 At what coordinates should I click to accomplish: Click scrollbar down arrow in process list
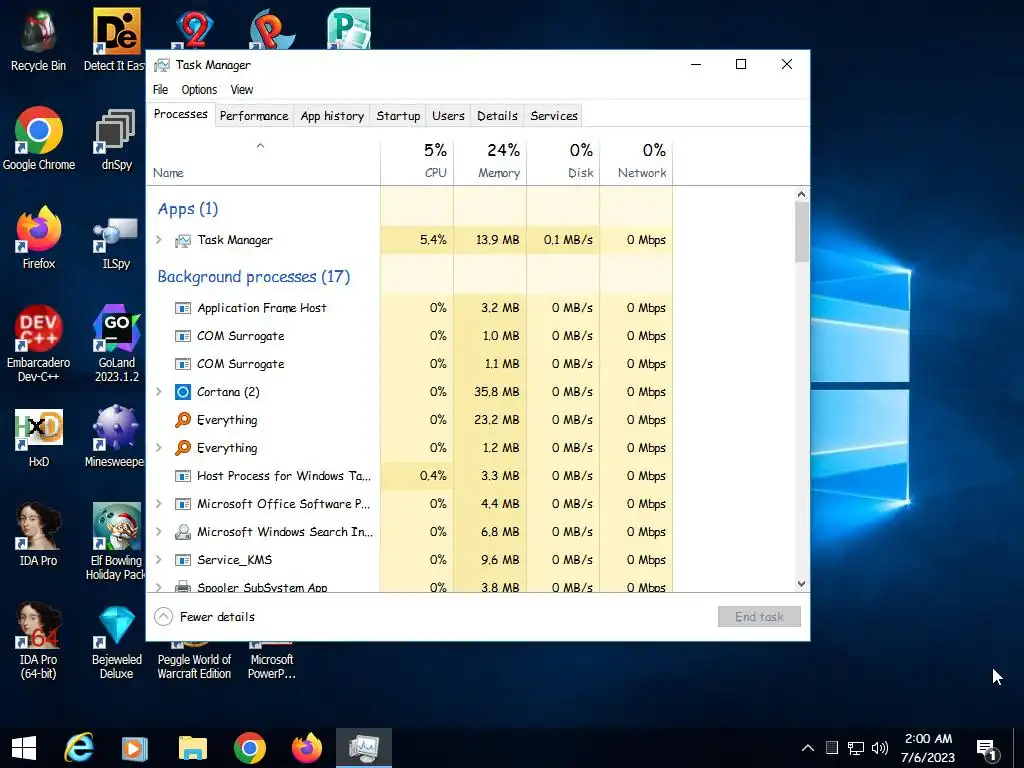(x=801, y=584)
